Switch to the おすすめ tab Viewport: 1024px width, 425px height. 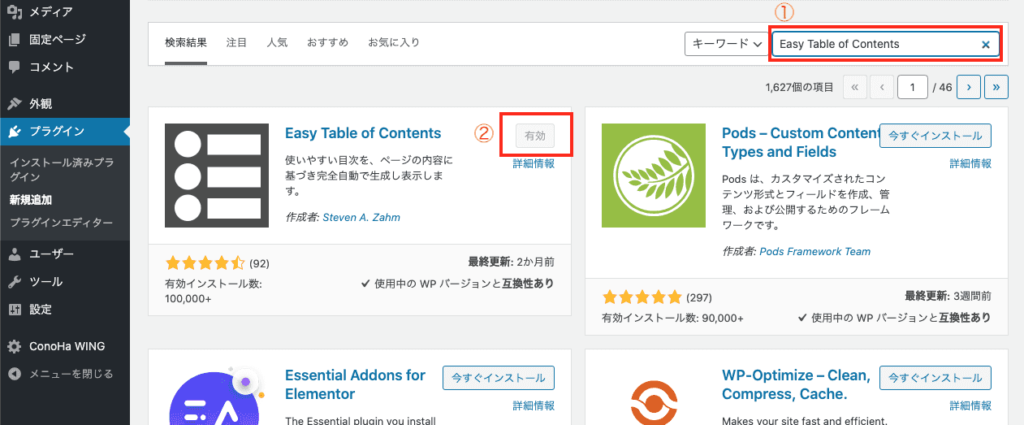328,43
